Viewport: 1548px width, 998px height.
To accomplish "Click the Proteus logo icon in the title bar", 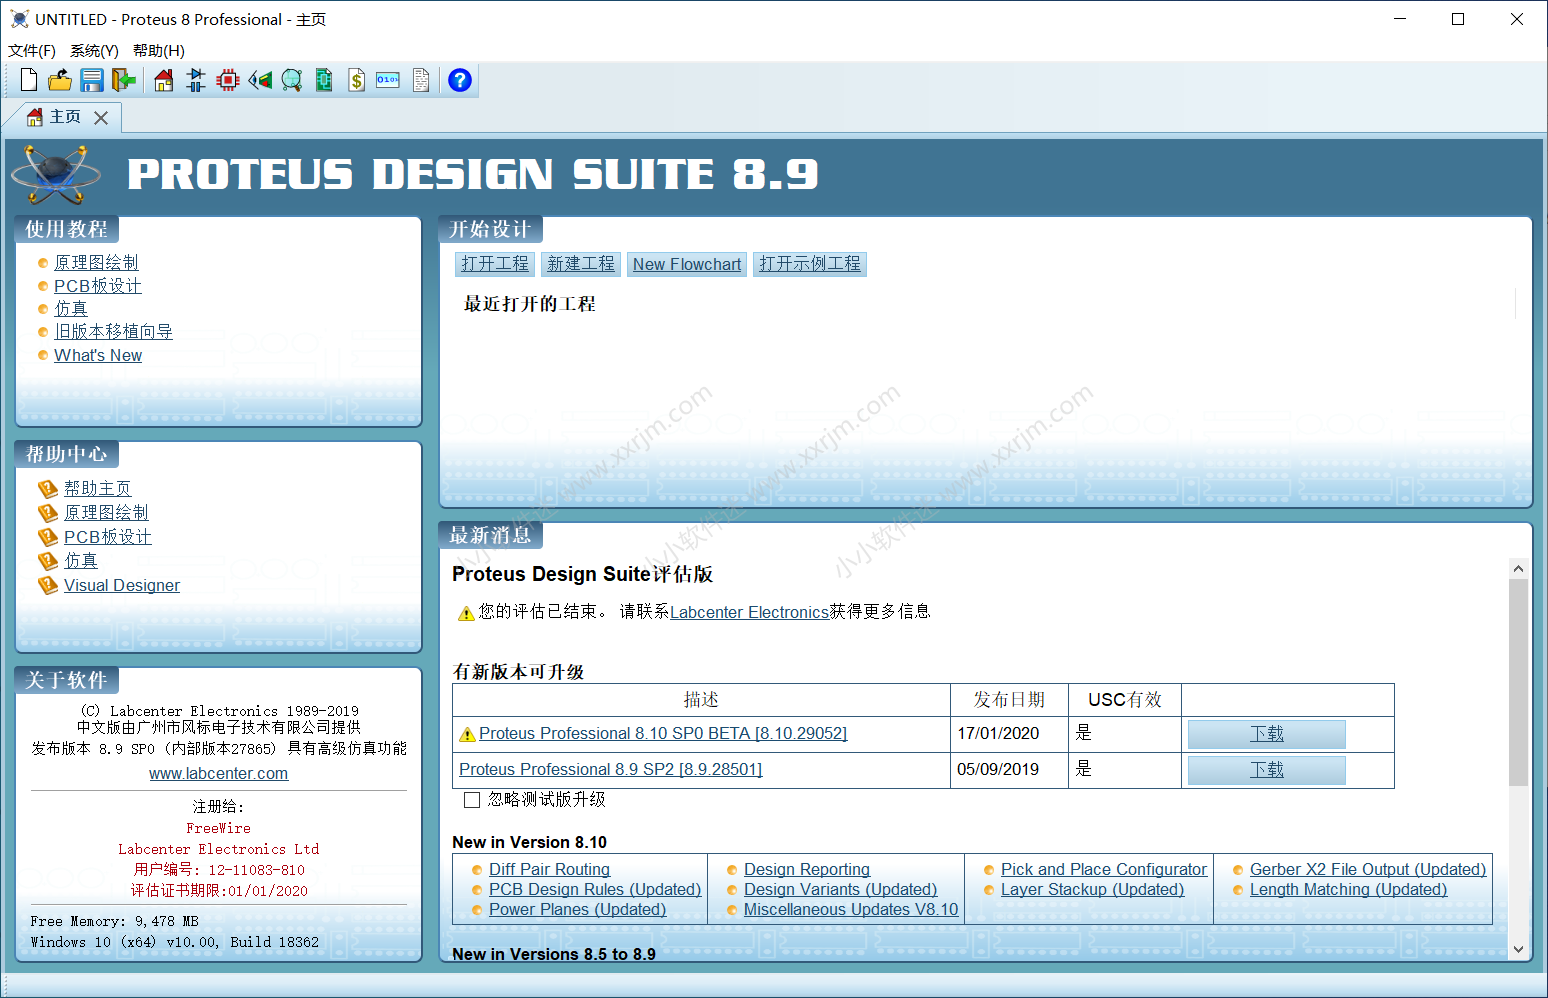I will (x=19, y=19).
